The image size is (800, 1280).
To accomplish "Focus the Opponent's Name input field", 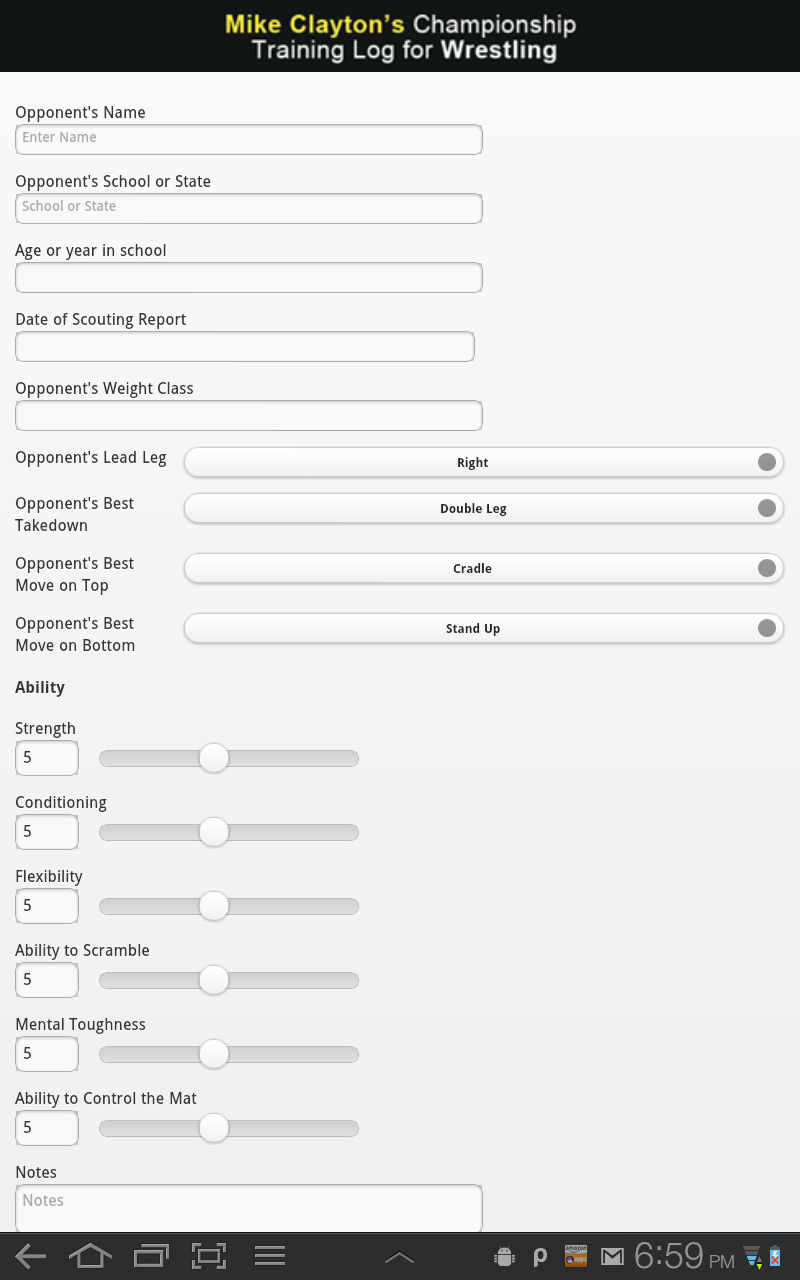I will 249,139.
